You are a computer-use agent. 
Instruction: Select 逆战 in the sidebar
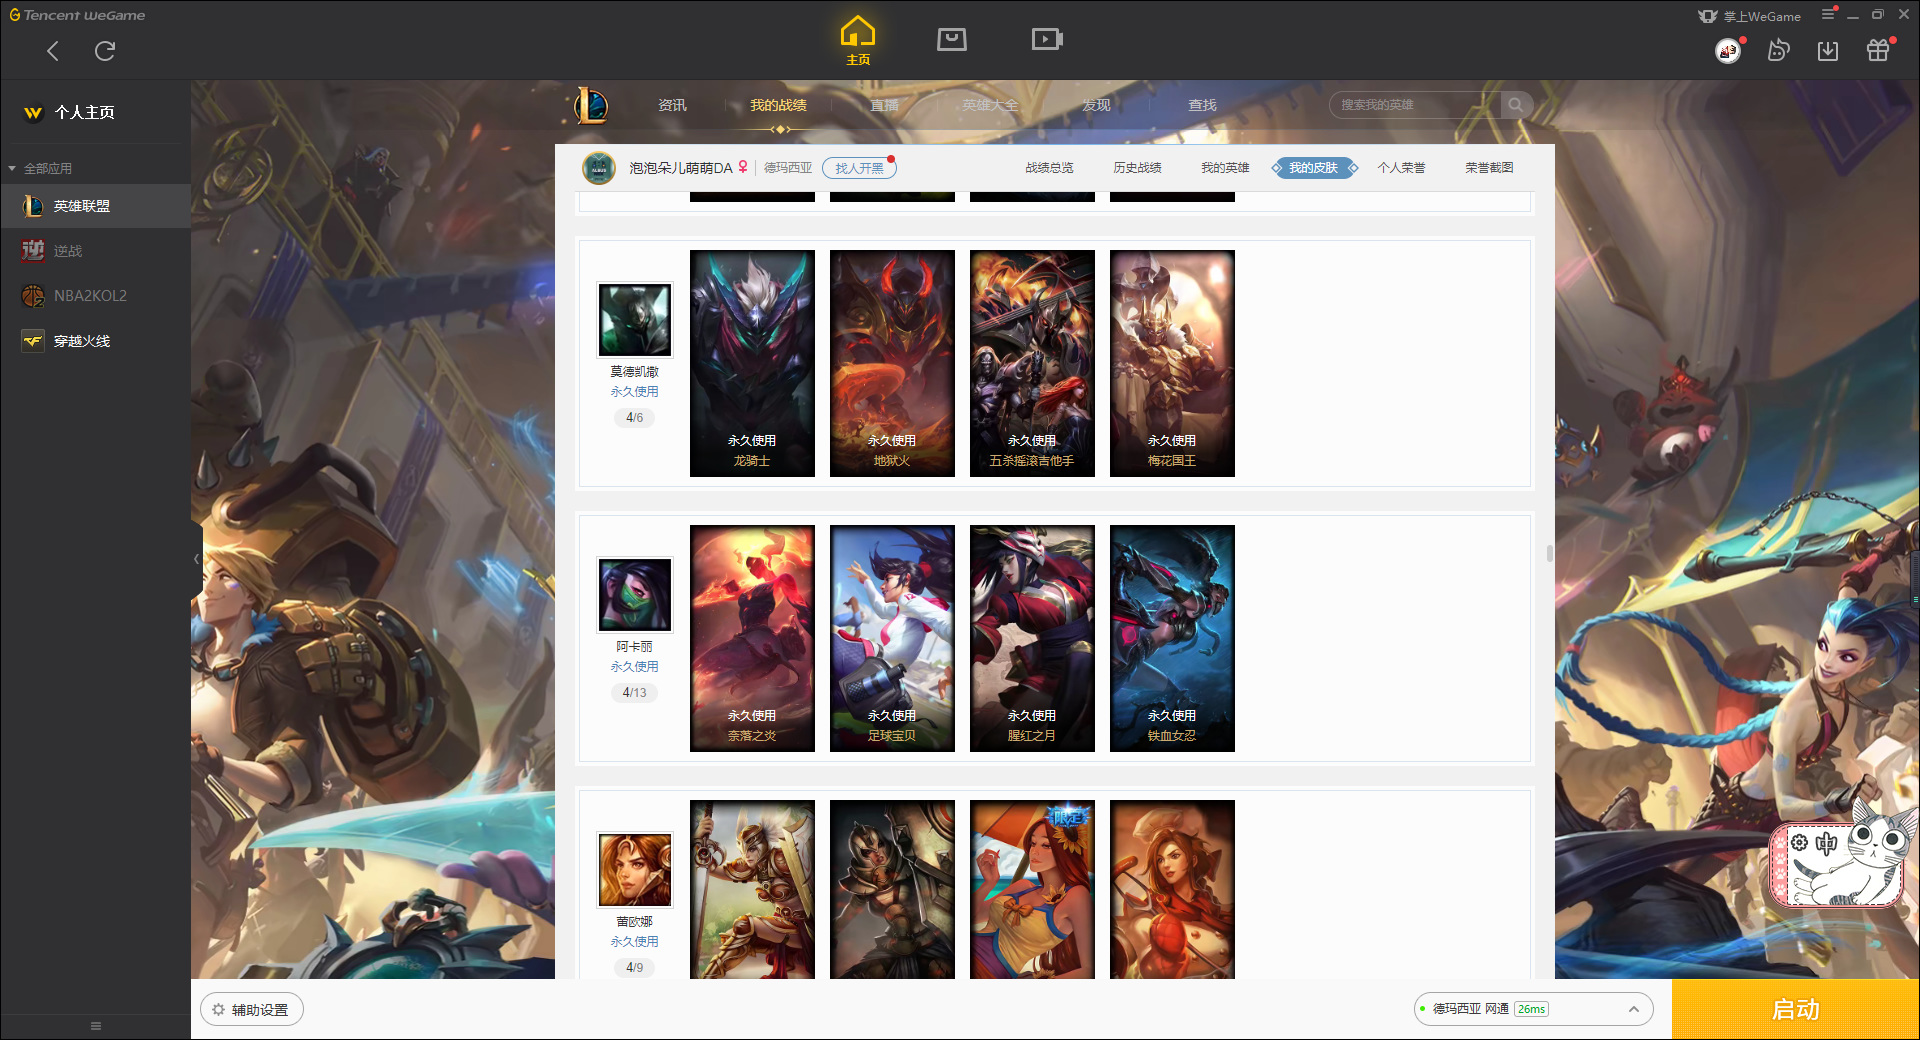[x=95, y=251]
